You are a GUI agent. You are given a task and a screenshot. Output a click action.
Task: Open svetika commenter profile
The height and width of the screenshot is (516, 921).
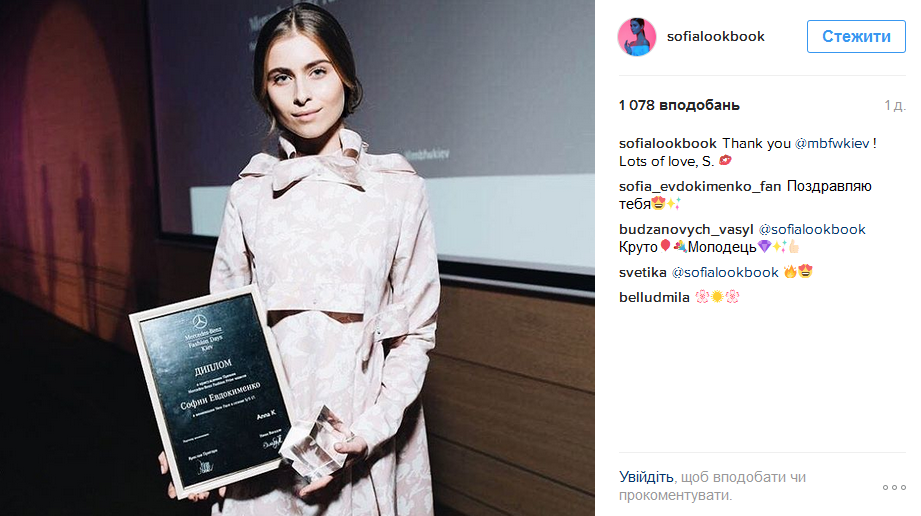(643, 272)
